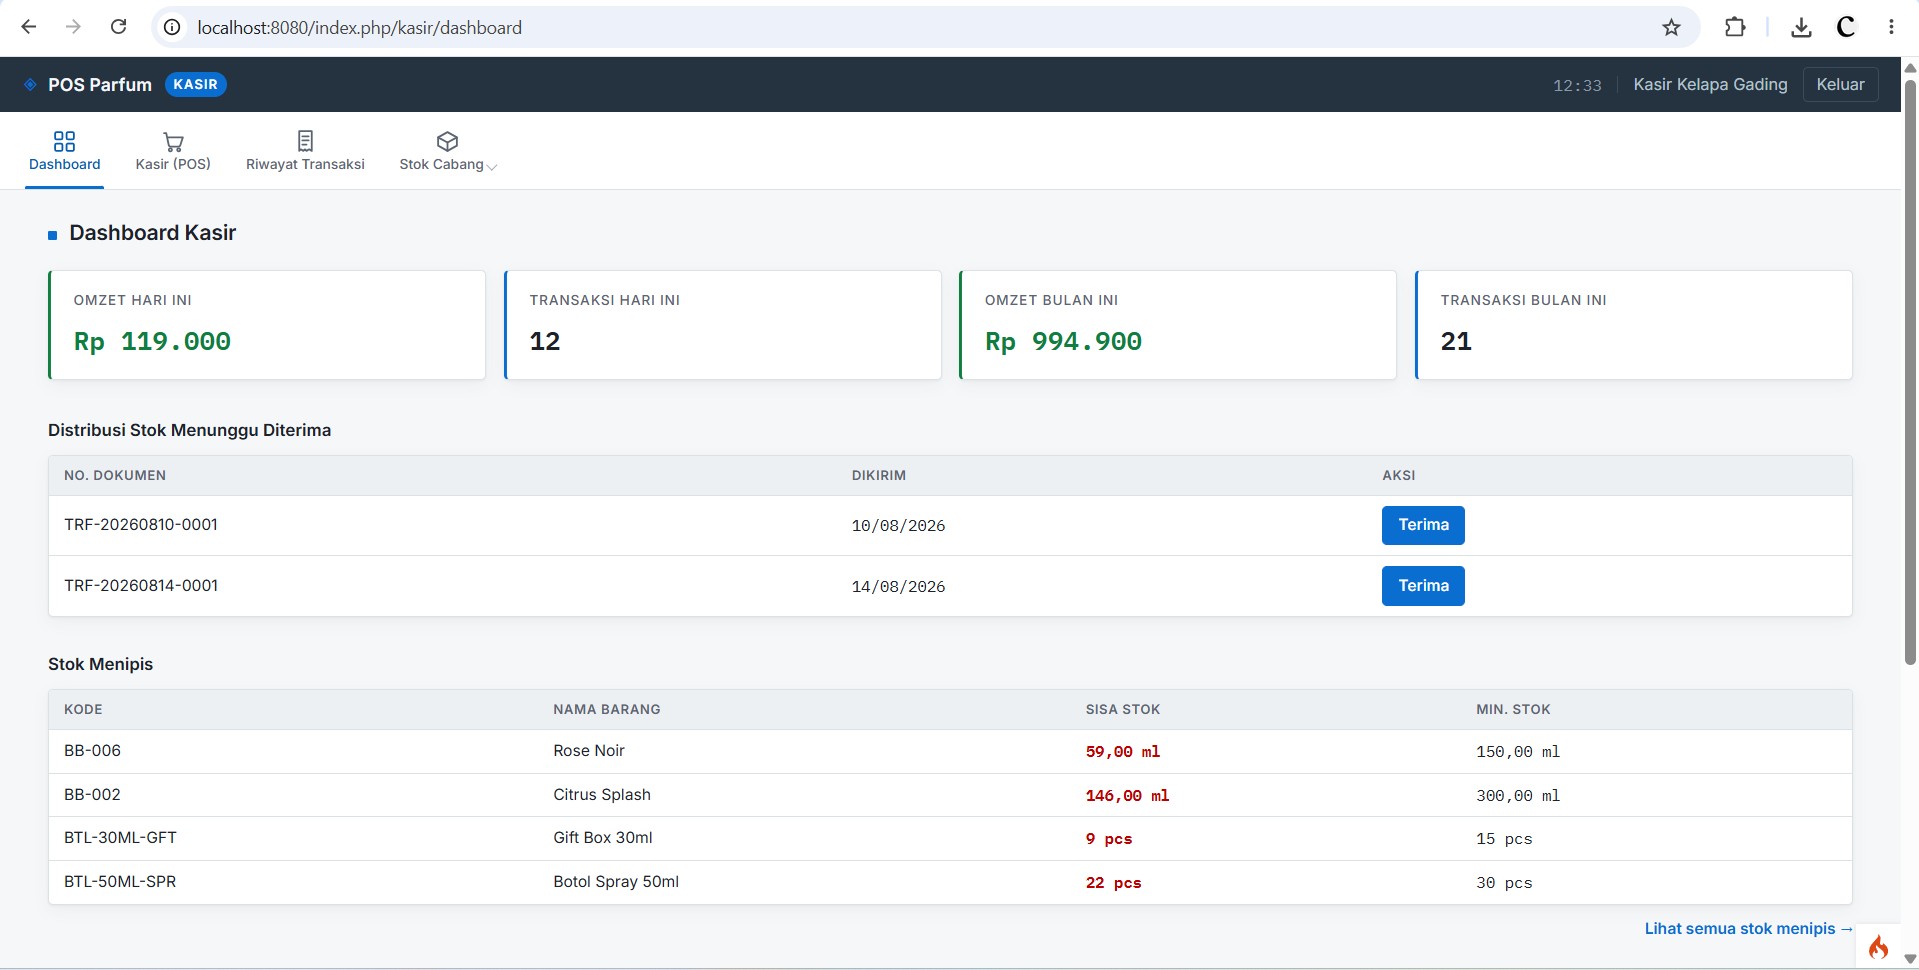Click the remaining stock 59,00 ml
The image size is (1919, 970).
coord(1123,752)
